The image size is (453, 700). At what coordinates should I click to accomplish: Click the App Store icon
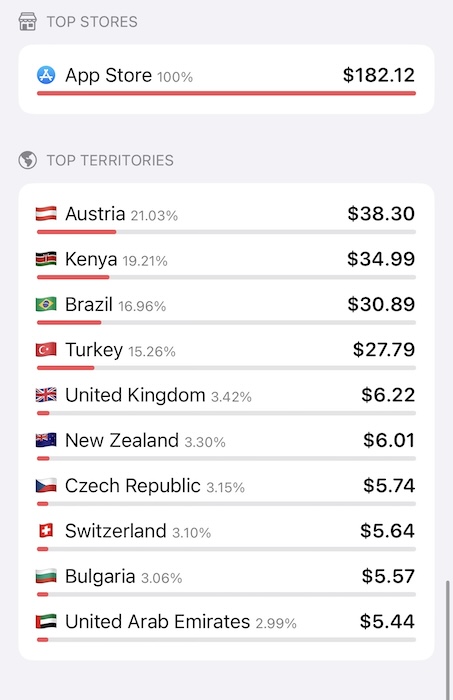pos(46,75)
